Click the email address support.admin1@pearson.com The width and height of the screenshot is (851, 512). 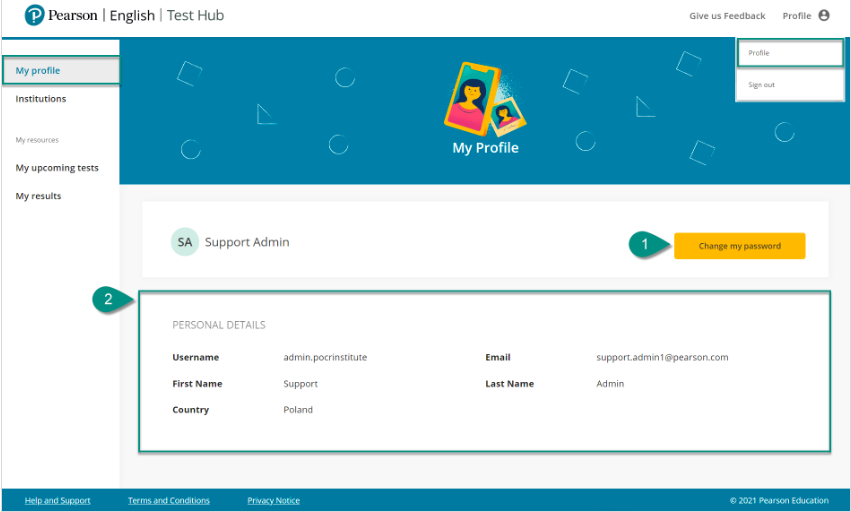662,357
